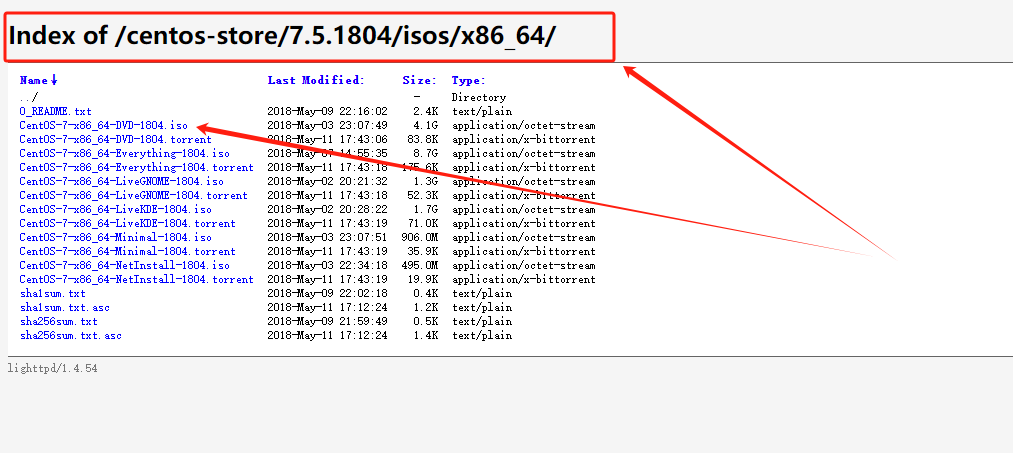This screenshot has height=453, width=1013.
Task: Click the 906.0M size of the Minimal iso
Action: 420,237
